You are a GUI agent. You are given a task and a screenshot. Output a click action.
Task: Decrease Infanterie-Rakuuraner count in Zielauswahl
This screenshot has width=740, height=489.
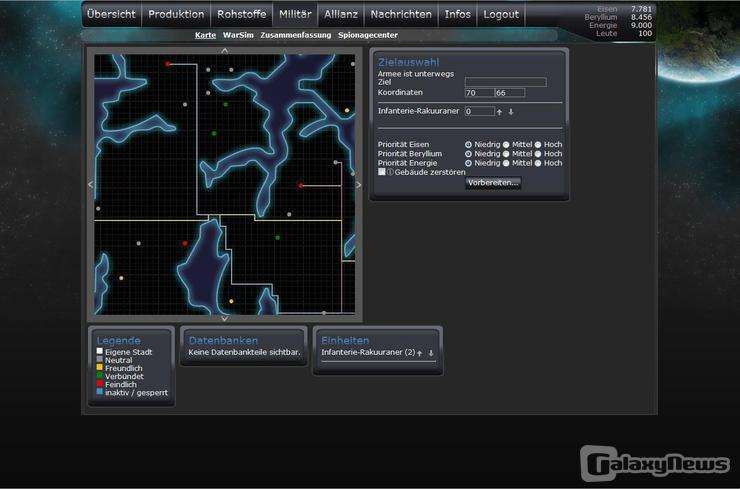click(511, 112)
